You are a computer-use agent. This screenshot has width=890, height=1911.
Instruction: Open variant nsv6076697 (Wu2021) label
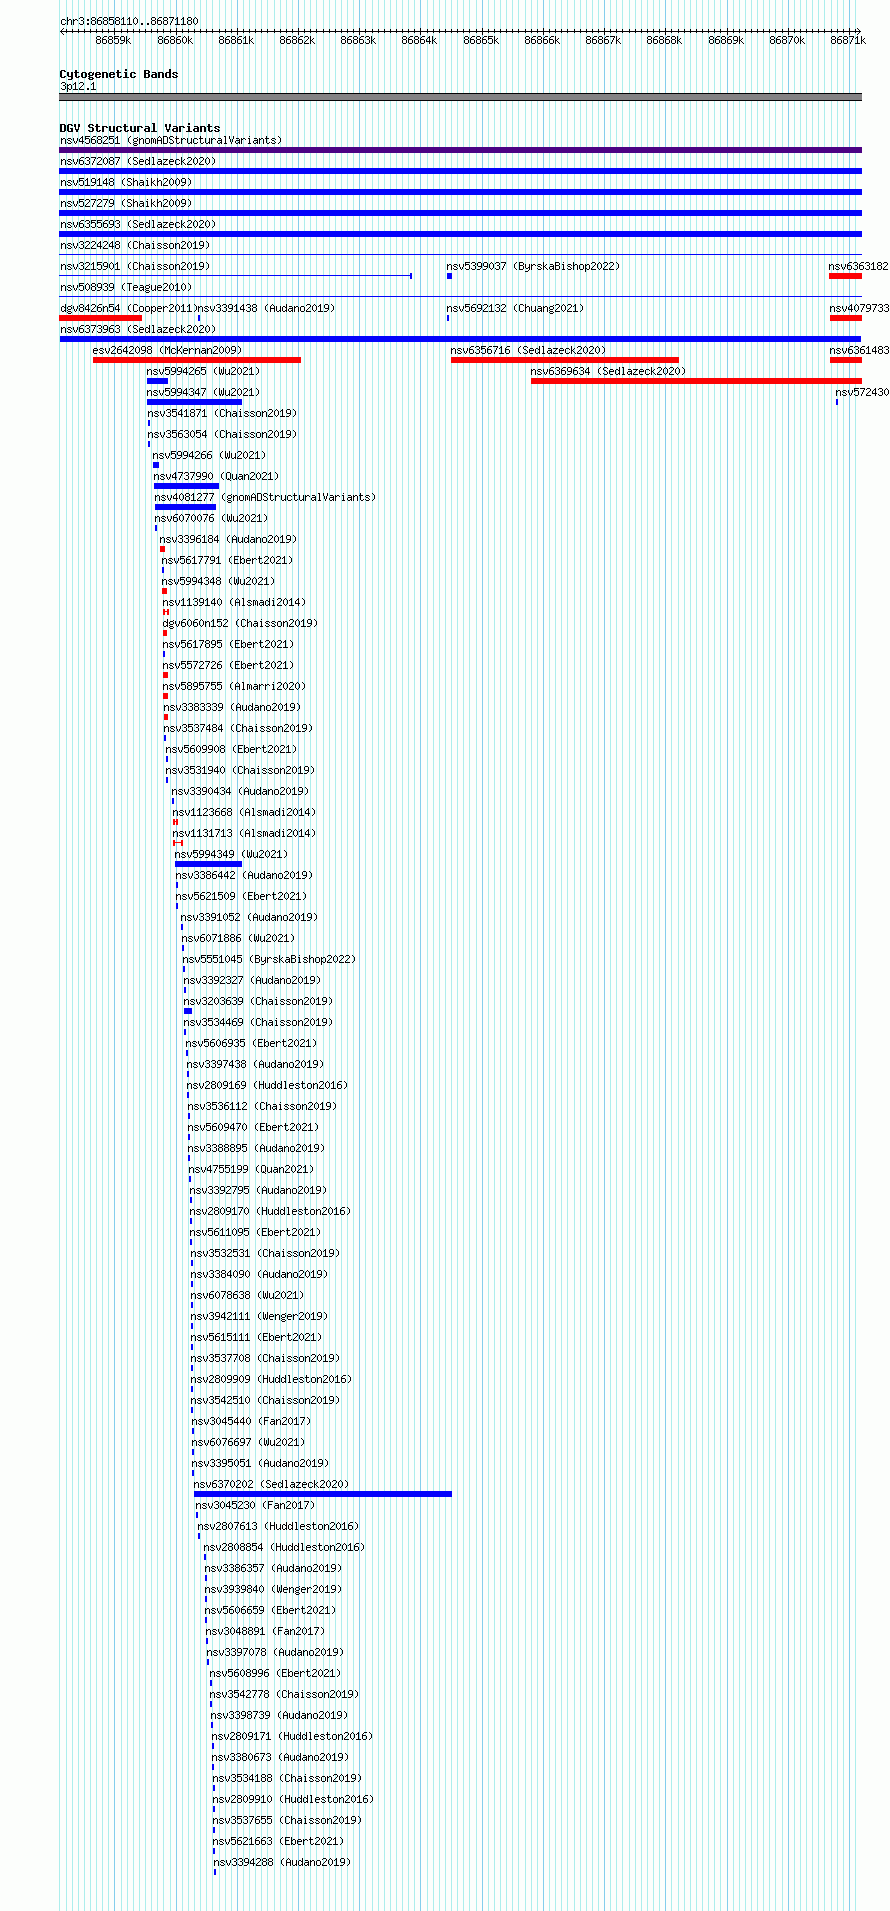coord(249,1442)
